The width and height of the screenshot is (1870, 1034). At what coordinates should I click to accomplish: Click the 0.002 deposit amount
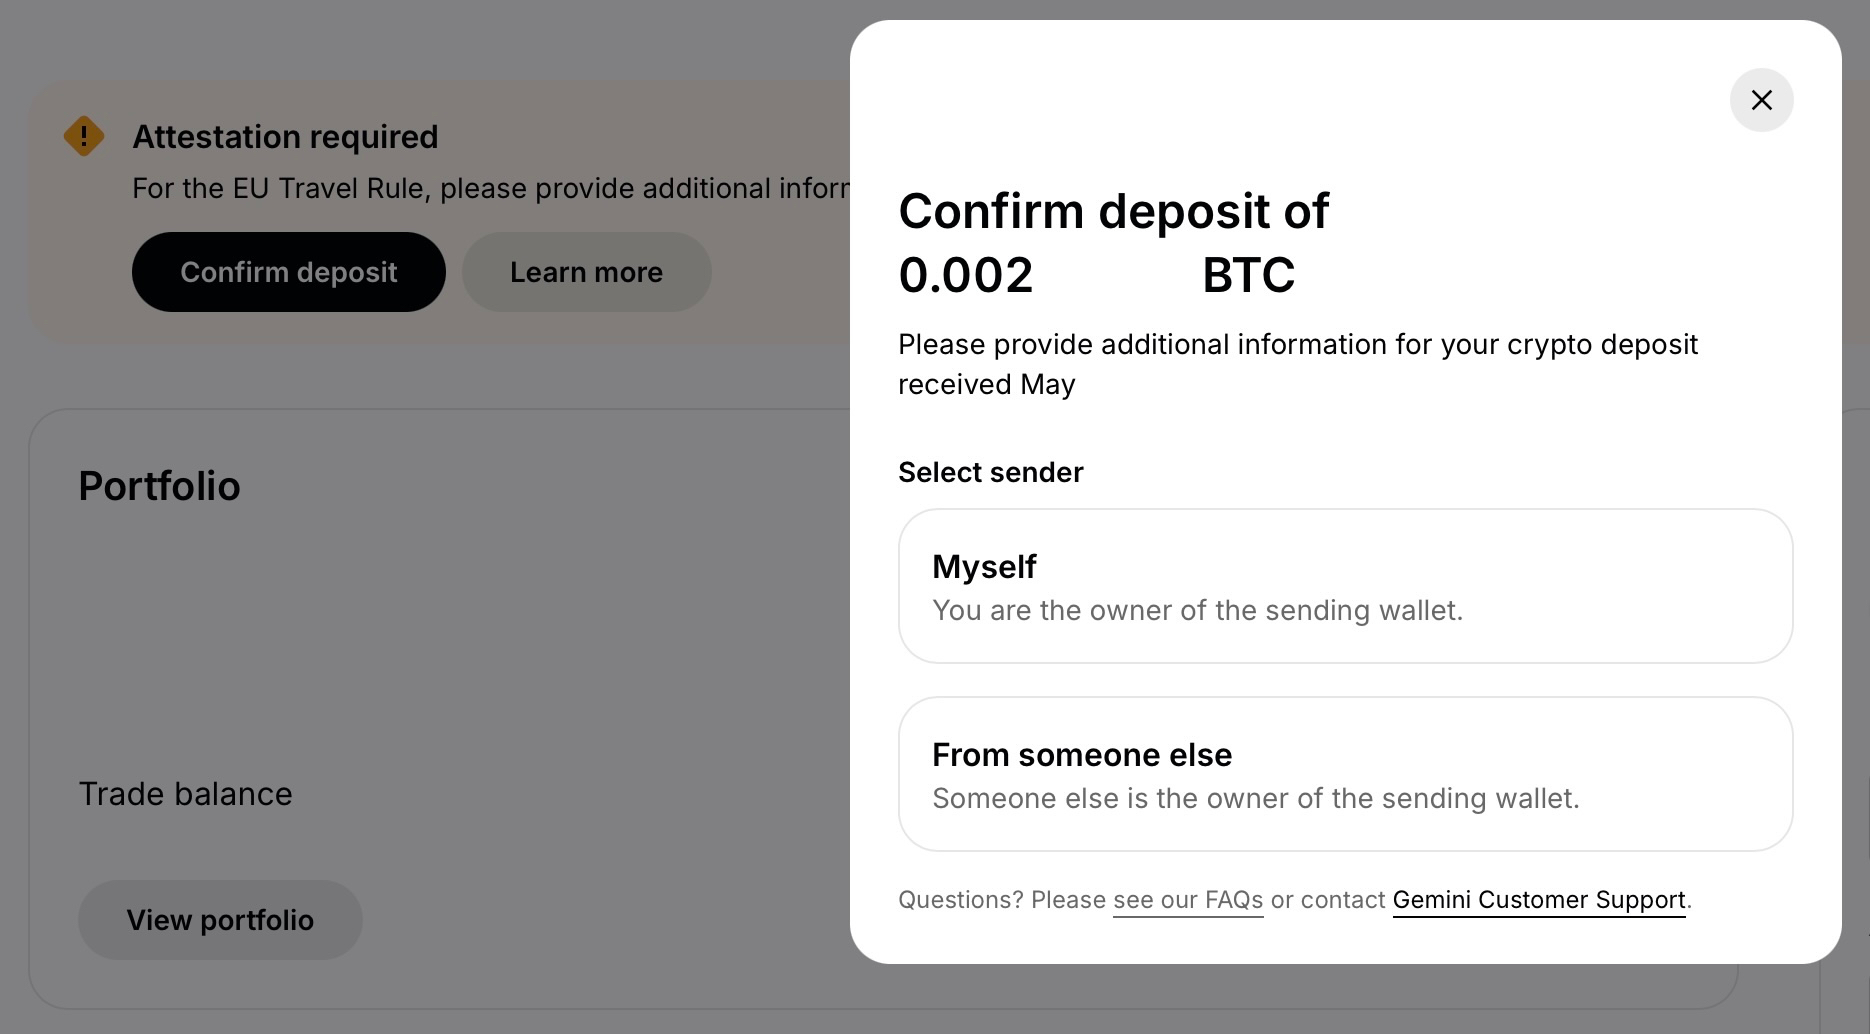pyautogui.click(x=966, y=275)
